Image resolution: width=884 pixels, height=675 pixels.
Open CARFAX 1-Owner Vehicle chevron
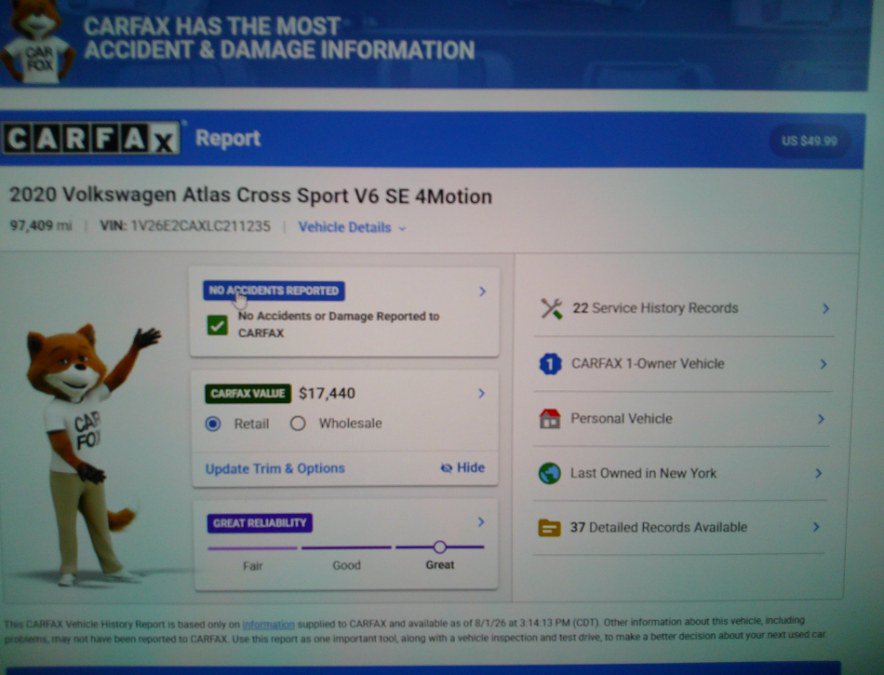click(x=823, y=364)
